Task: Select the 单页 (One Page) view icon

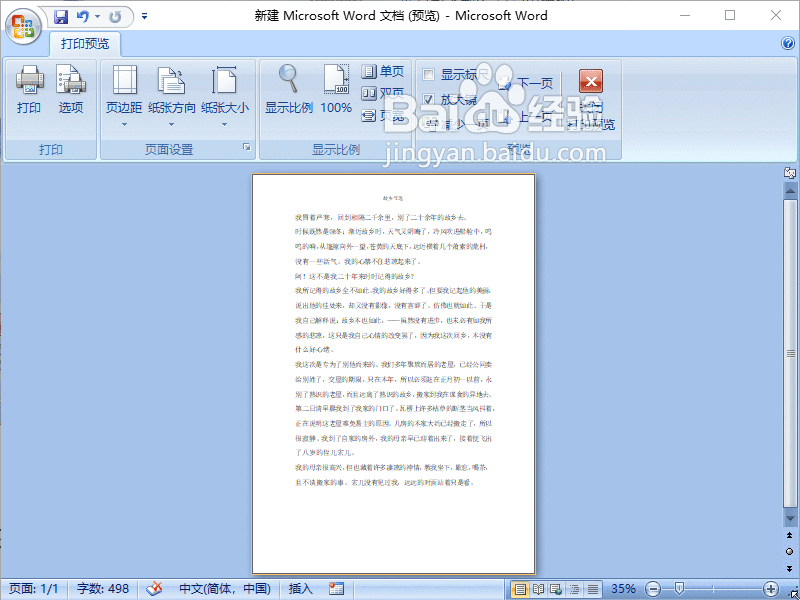Action: pyautogui.click(x=381, y=71)
